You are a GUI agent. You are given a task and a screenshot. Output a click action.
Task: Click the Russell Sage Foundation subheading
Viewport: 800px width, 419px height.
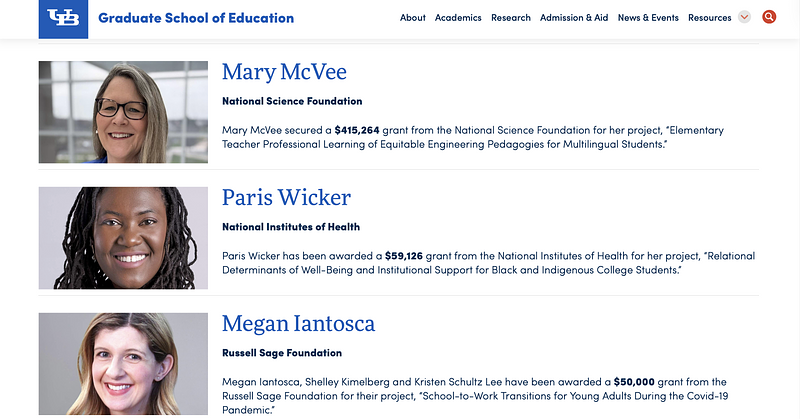click(x=282, y=353)
